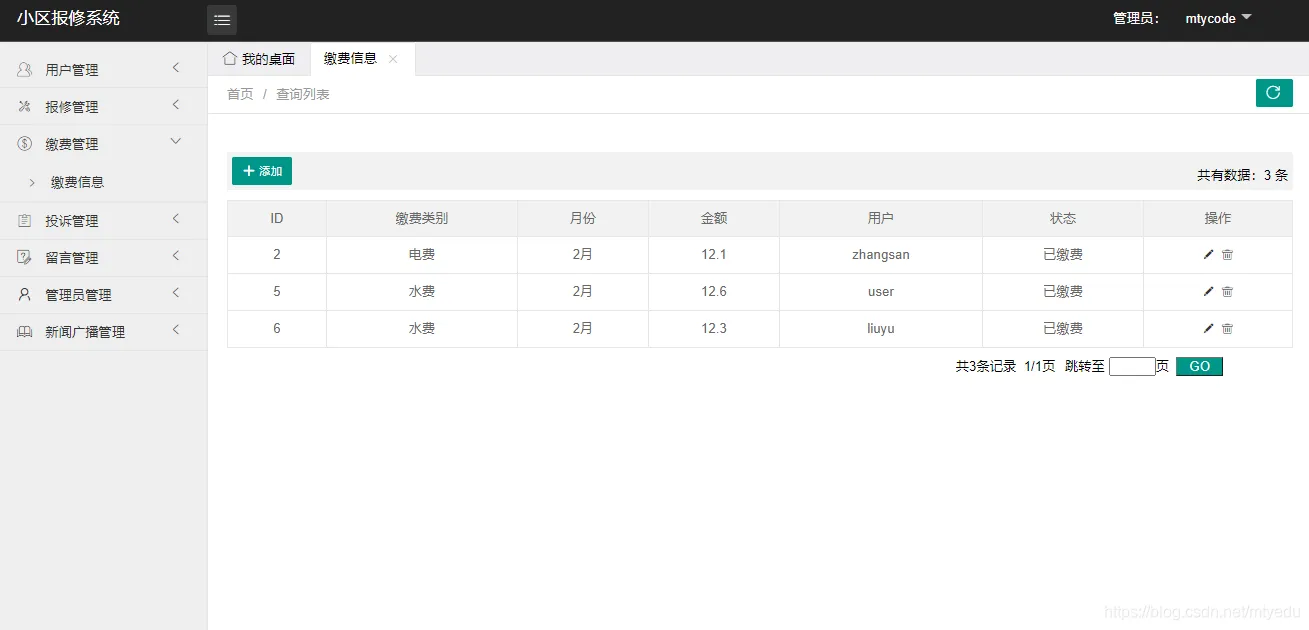Open the 缴费信息 submenu item
The width and height of the screenshot is (1309, 630).
(78, 183)
